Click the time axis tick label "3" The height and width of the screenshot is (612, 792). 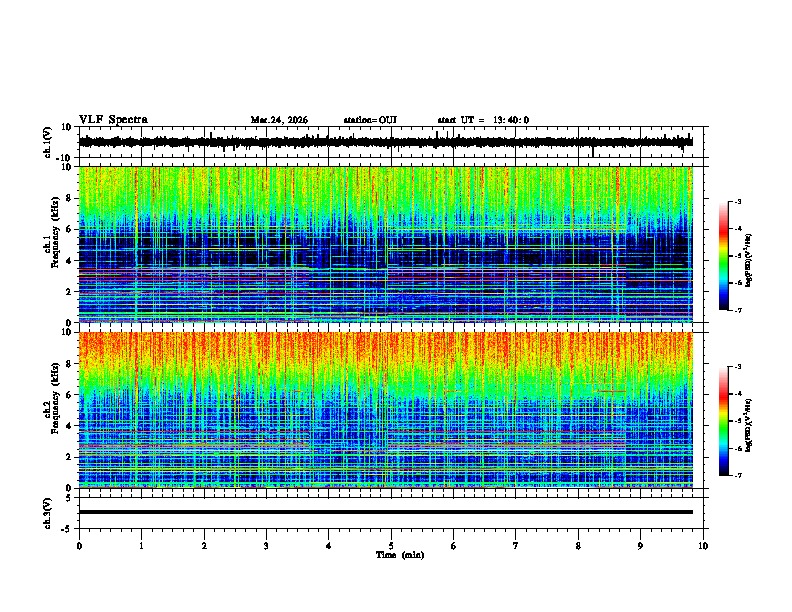click(266, 546)
